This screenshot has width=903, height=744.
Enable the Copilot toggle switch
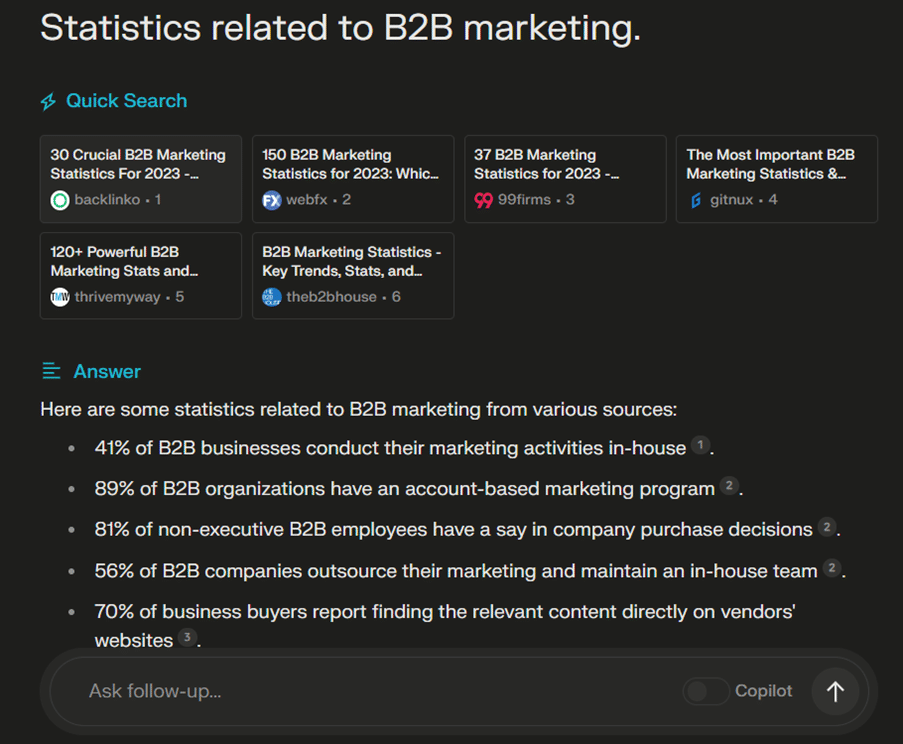(706, 691)
